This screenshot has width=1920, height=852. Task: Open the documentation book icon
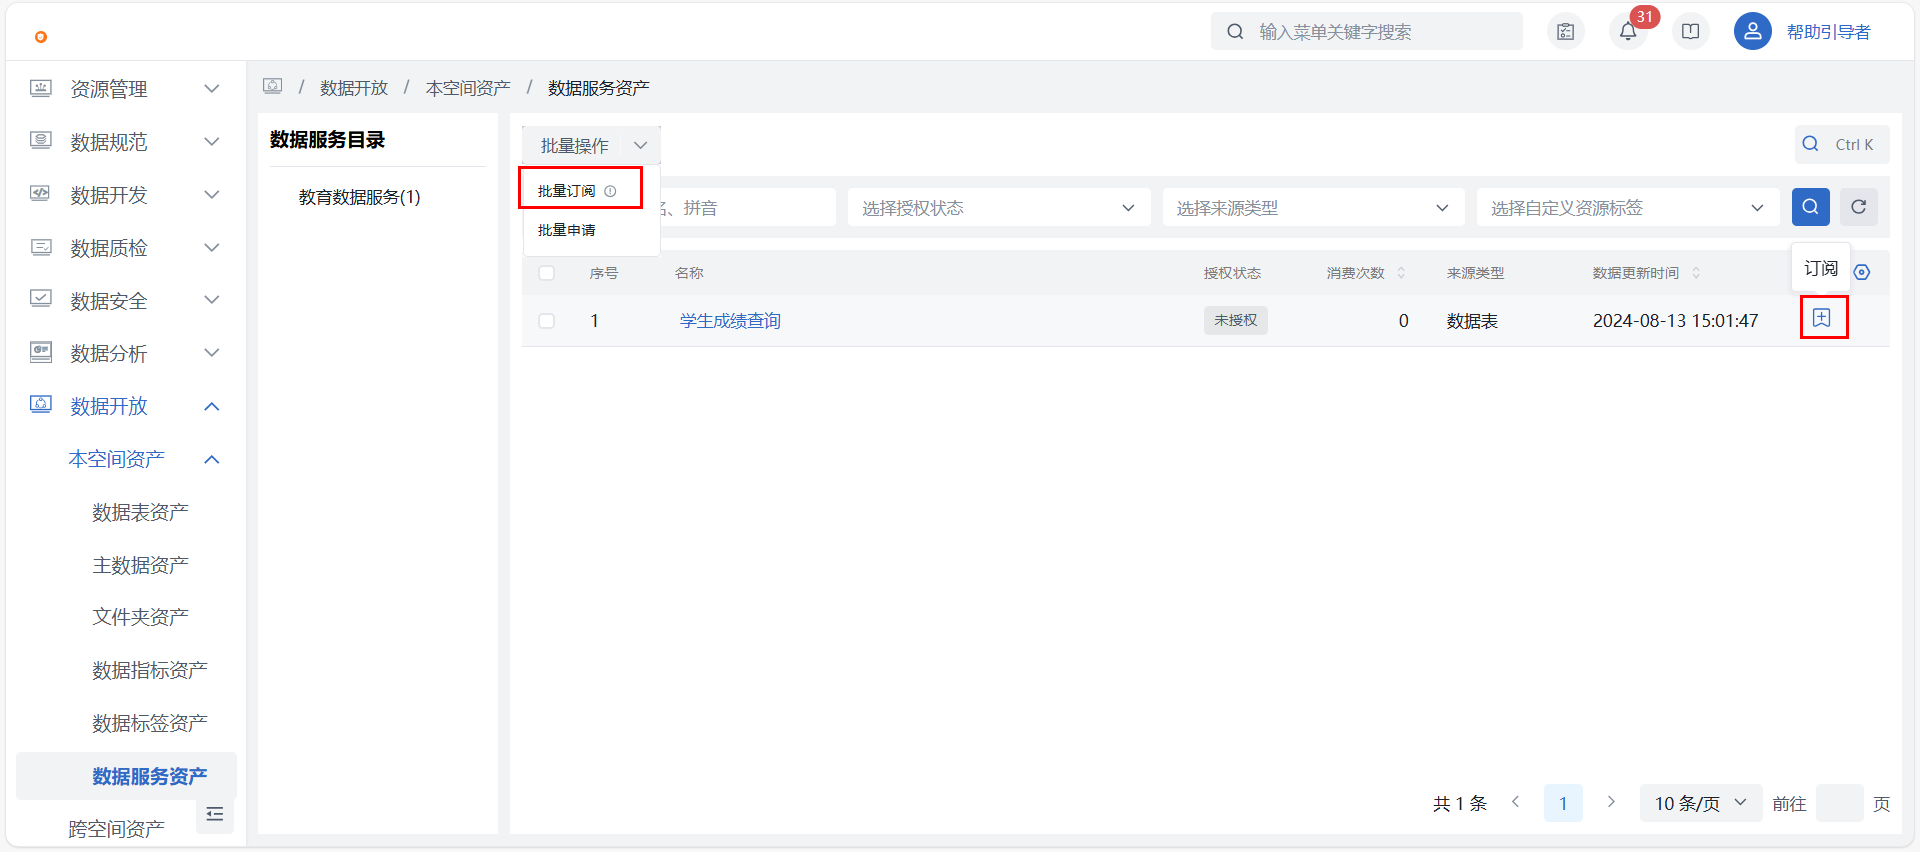[x=1691, y=31]
